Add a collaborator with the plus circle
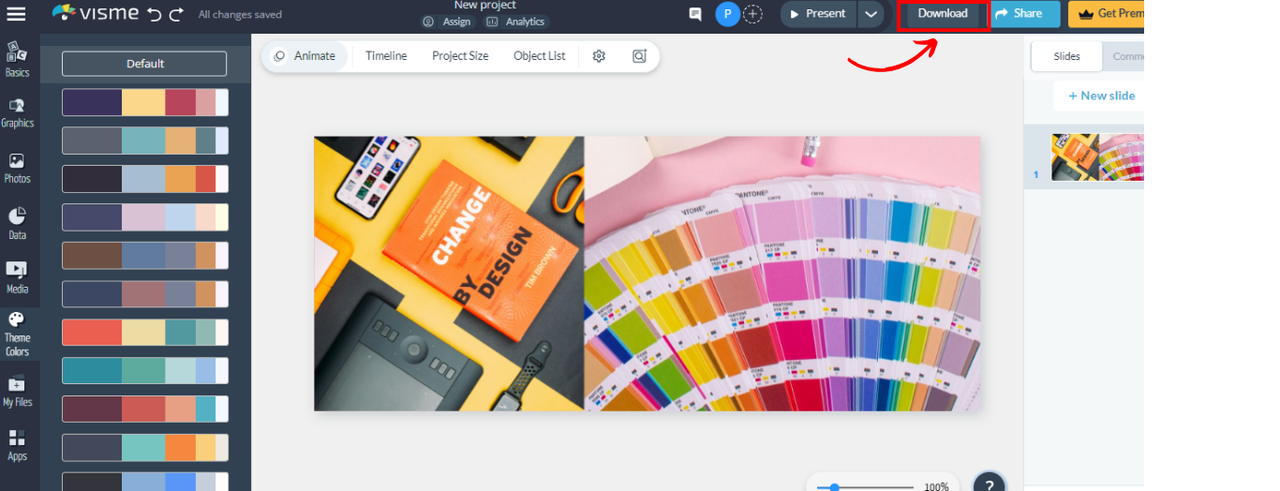This screenshot has height=491, width=1280. (753, 14)
